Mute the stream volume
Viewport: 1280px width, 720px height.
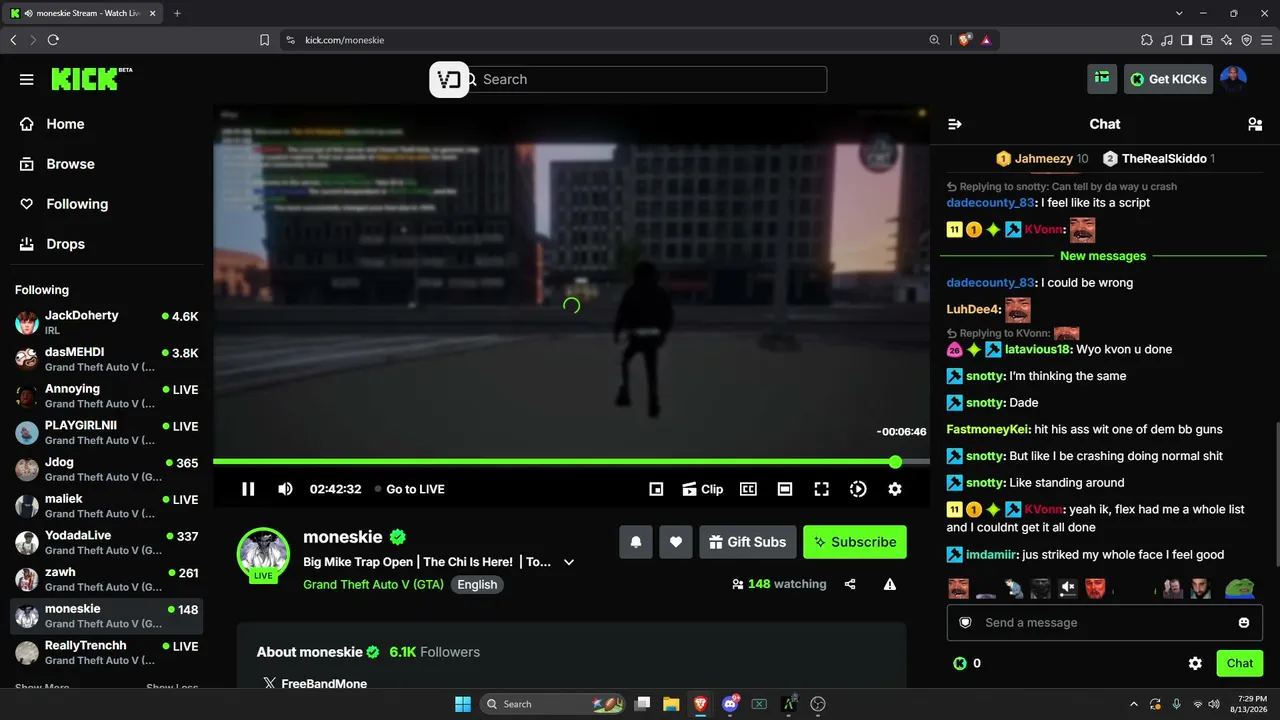[x=285, y=489]
